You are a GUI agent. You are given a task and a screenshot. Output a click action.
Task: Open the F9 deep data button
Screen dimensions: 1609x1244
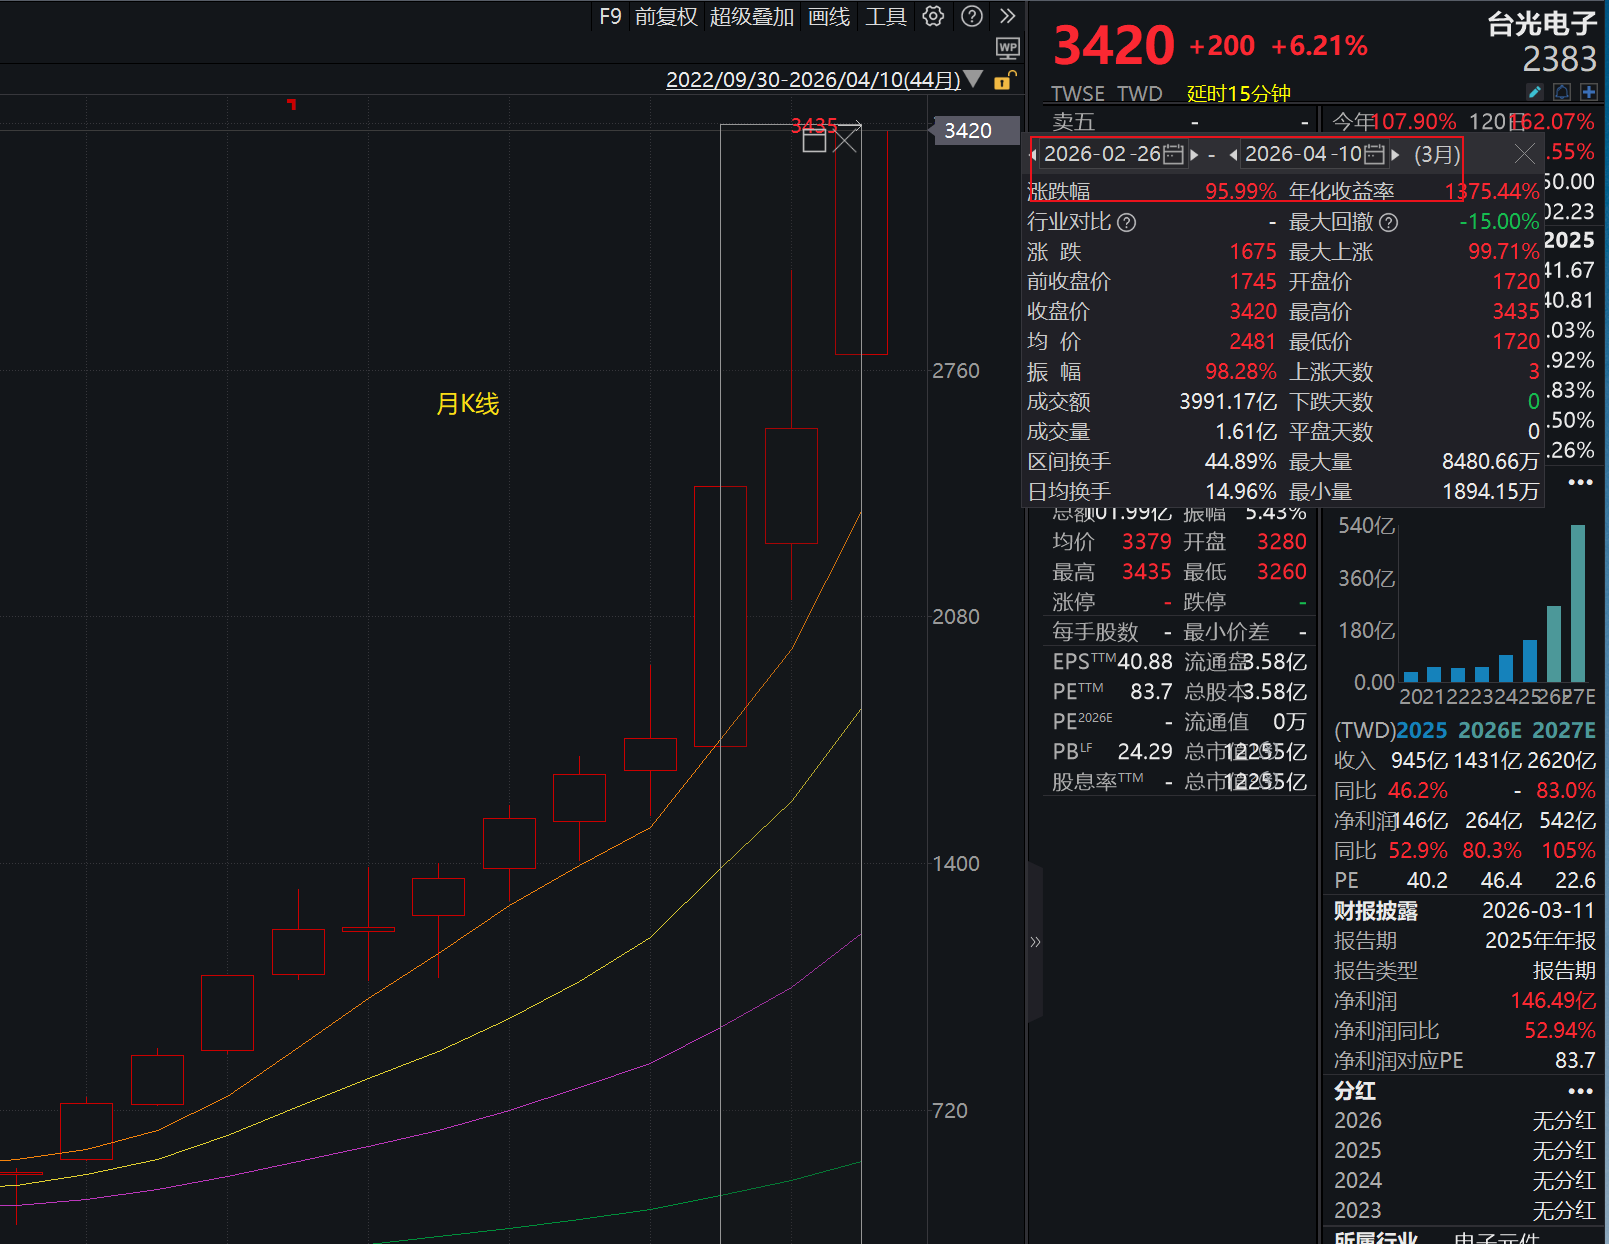coord(610,16)
